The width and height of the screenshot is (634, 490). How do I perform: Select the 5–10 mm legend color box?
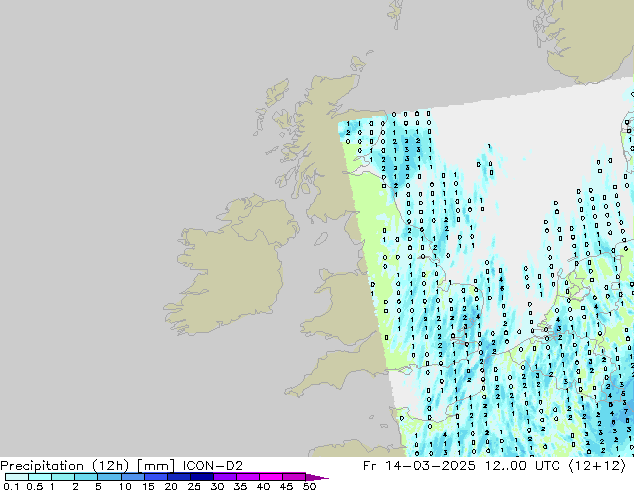109,477
